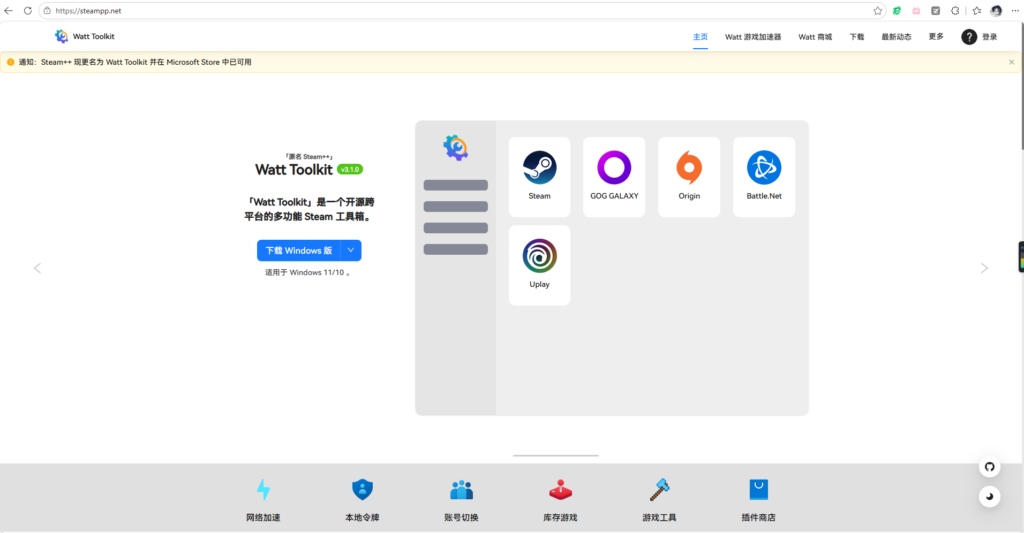
Task: Open the Battle.Net platform tile
Action: click(x=764, y=177)
